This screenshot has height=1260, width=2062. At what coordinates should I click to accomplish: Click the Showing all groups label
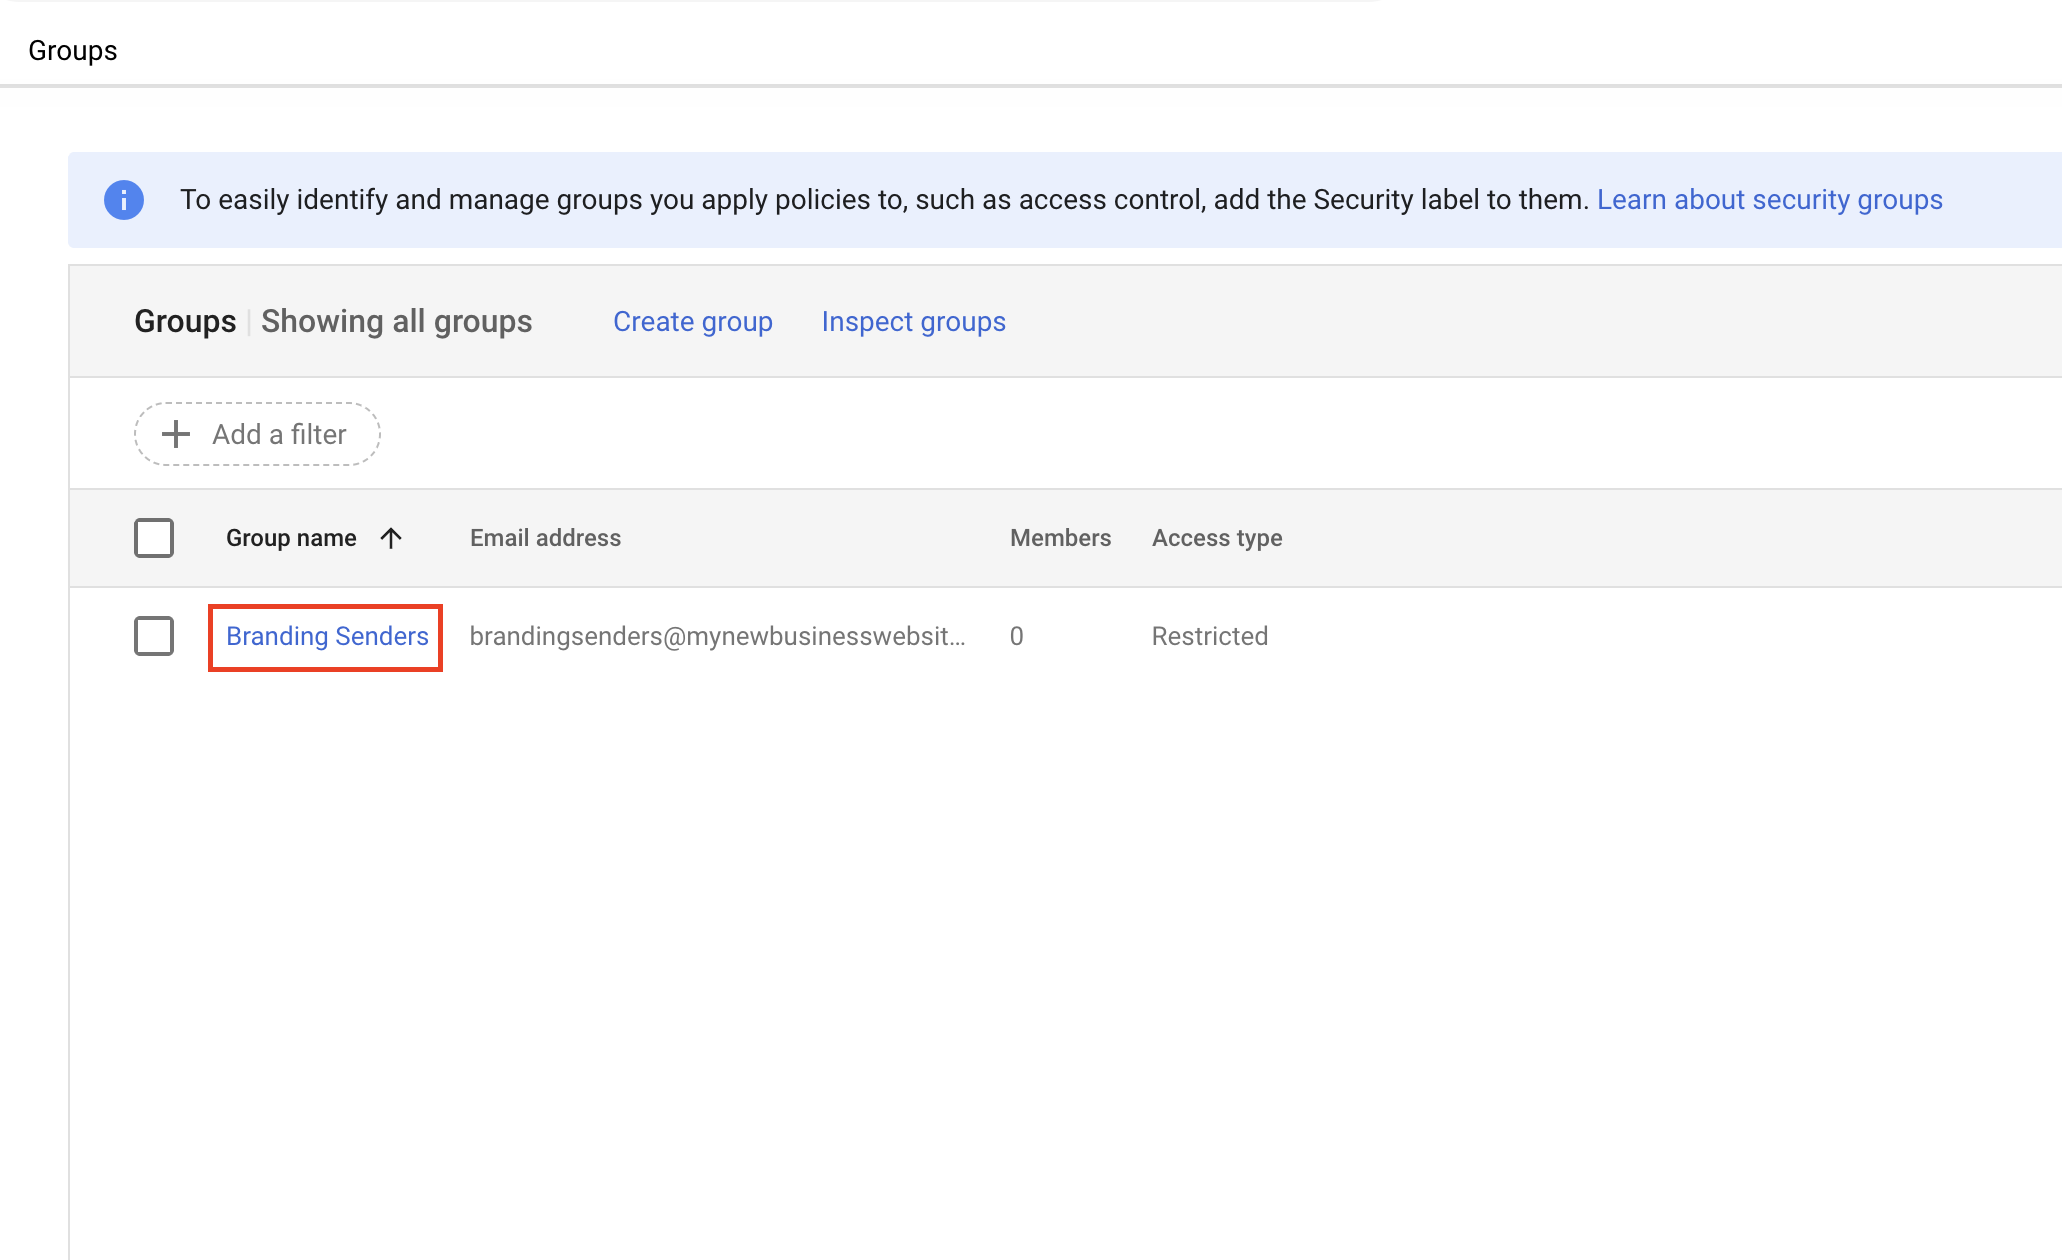pos(396,322)
